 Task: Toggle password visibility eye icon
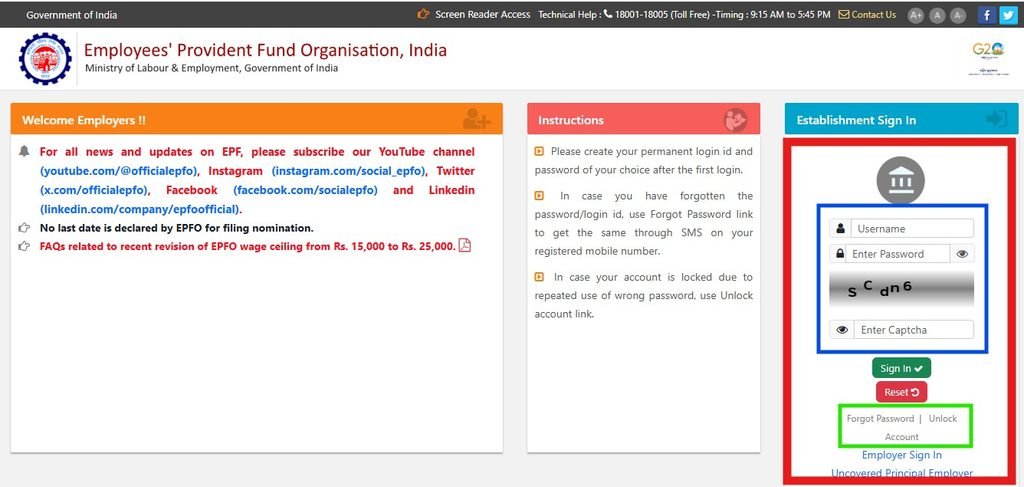coord(962,254)
